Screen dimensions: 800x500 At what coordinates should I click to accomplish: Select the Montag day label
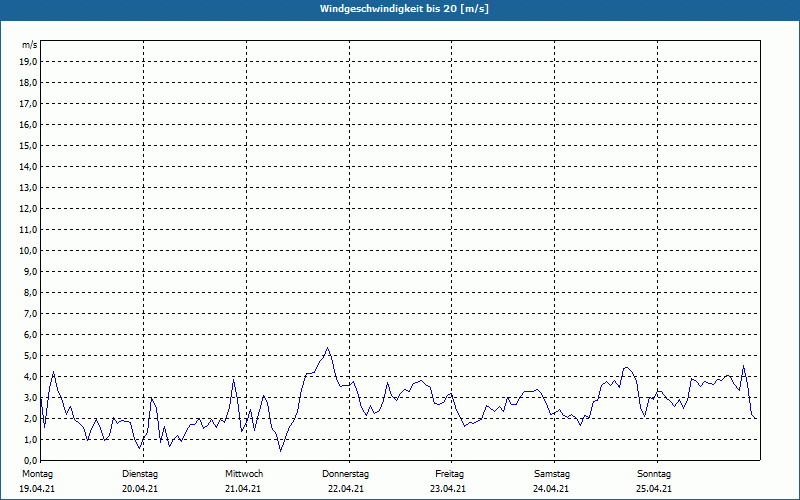[37, 474]
